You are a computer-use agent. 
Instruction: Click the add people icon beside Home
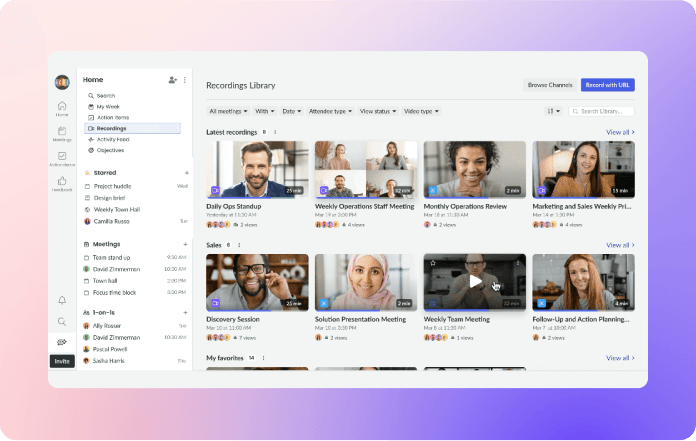tap(172, 79)
